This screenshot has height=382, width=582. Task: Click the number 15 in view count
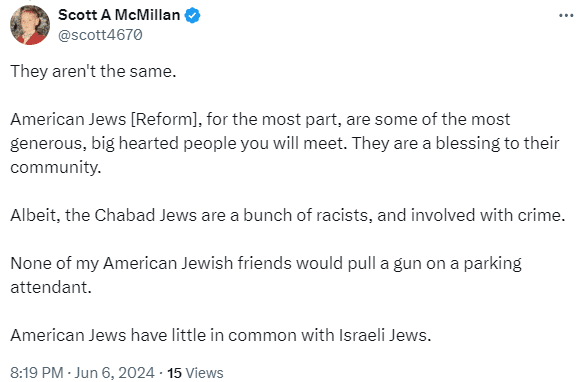(174, 372)
